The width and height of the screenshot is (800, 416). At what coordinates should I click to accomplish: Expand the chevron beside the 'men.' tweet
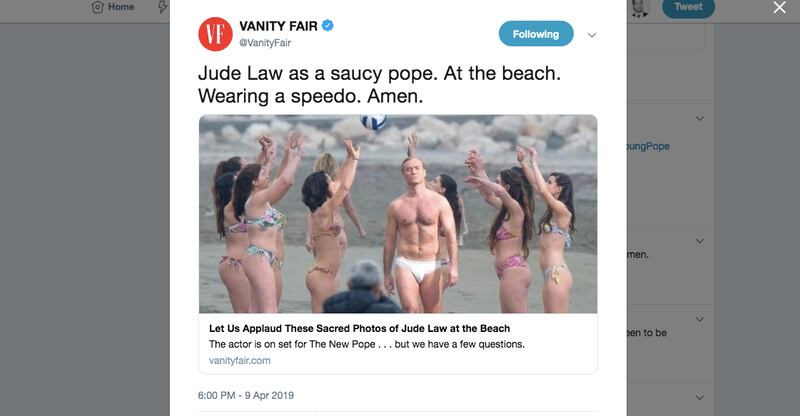coord(699,241)
